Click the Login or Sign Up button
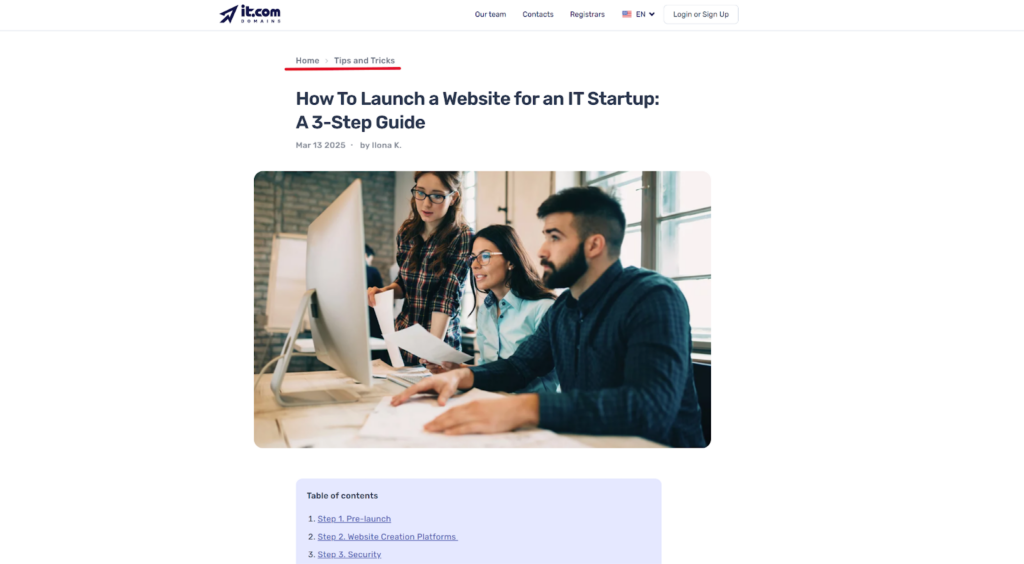Viewport: 1024px width, 564px height. click(x=701, y=14)
